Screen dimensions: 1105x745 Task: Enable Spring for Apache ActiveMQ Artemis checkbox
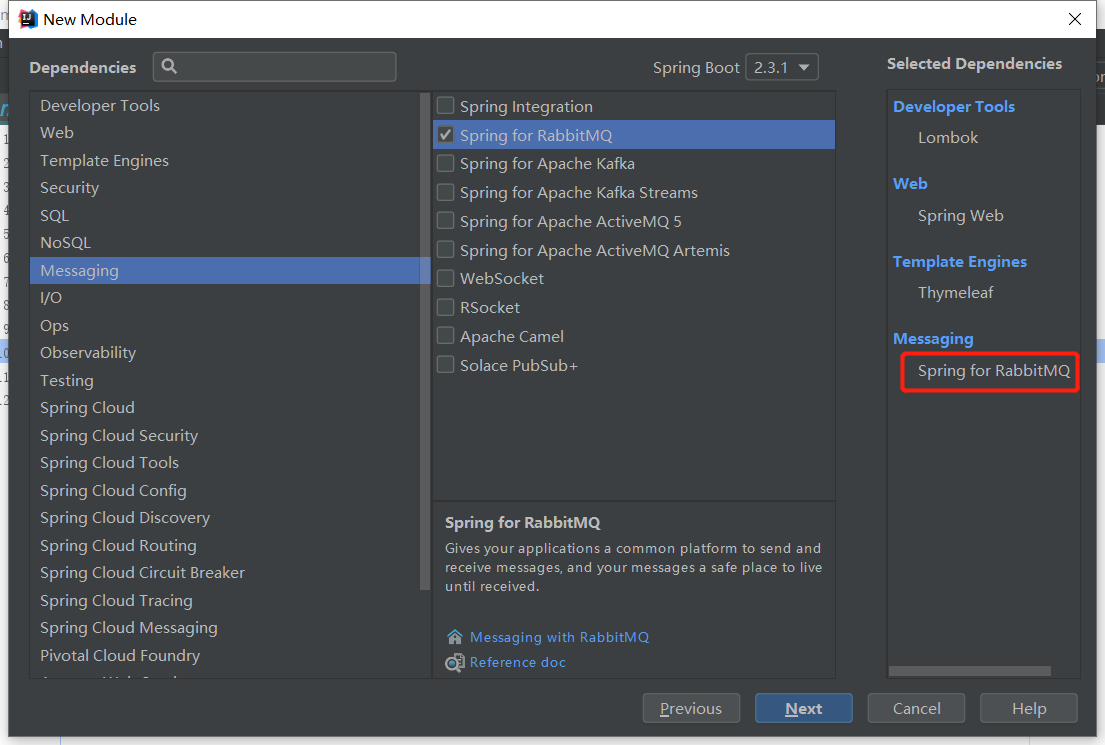445,250
